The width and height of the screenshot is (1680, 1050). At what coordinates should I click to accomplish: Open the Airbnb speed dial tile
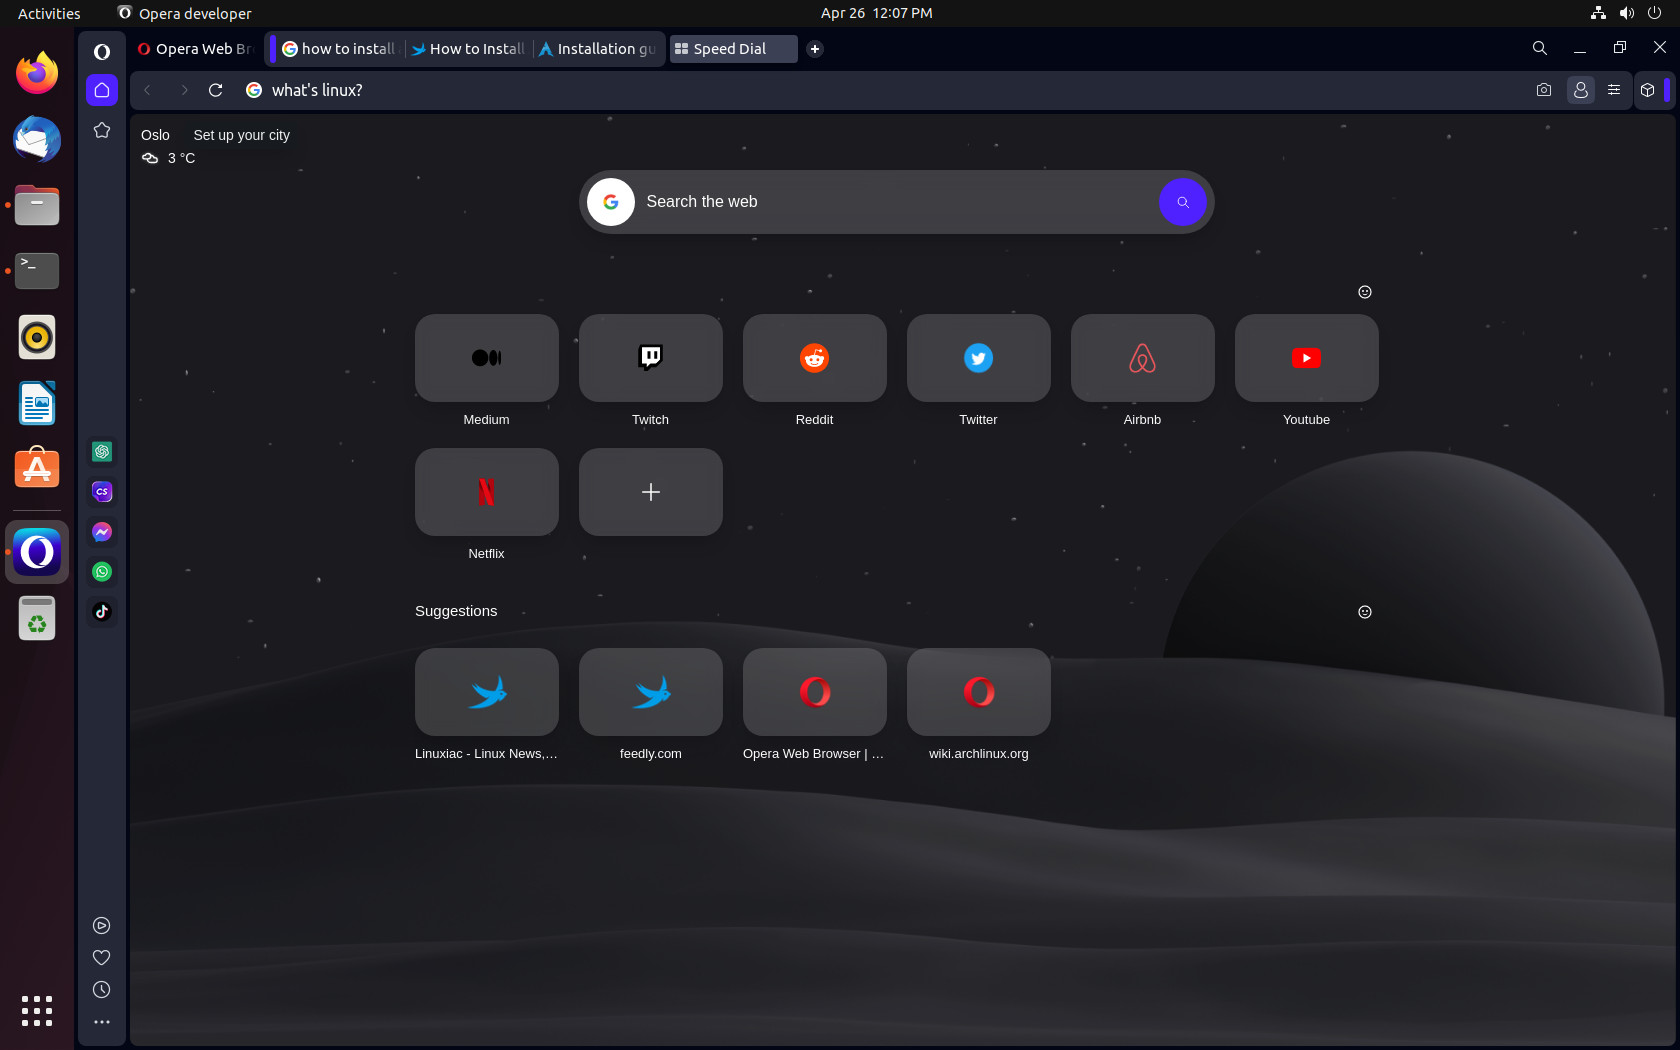[x=1143, y=358]
